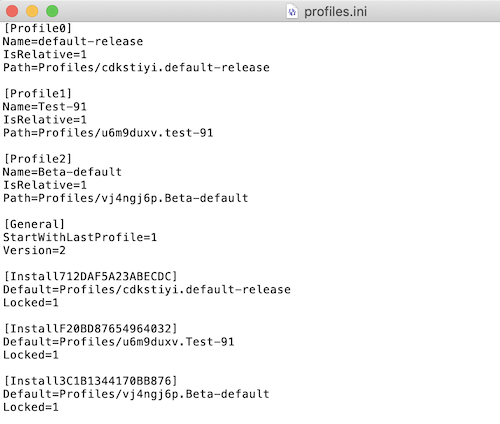This screenshot has height=424, width=500.
Task: Click the Default=Profiles/u6m9duxv.Test-91 line
Action: 119,342
